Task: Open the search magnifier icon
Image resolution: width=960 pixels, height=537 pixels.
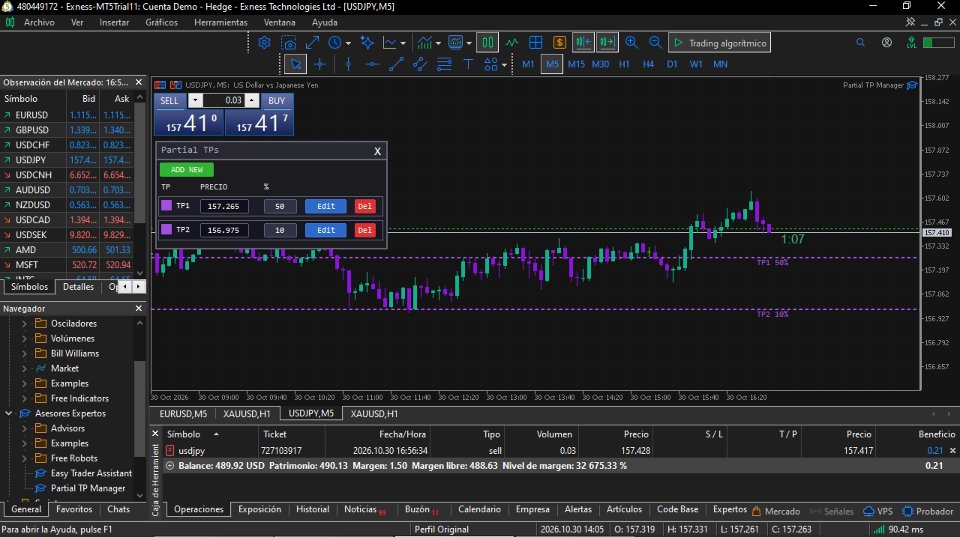Action: pyautogui.click(x=860, y=43)
